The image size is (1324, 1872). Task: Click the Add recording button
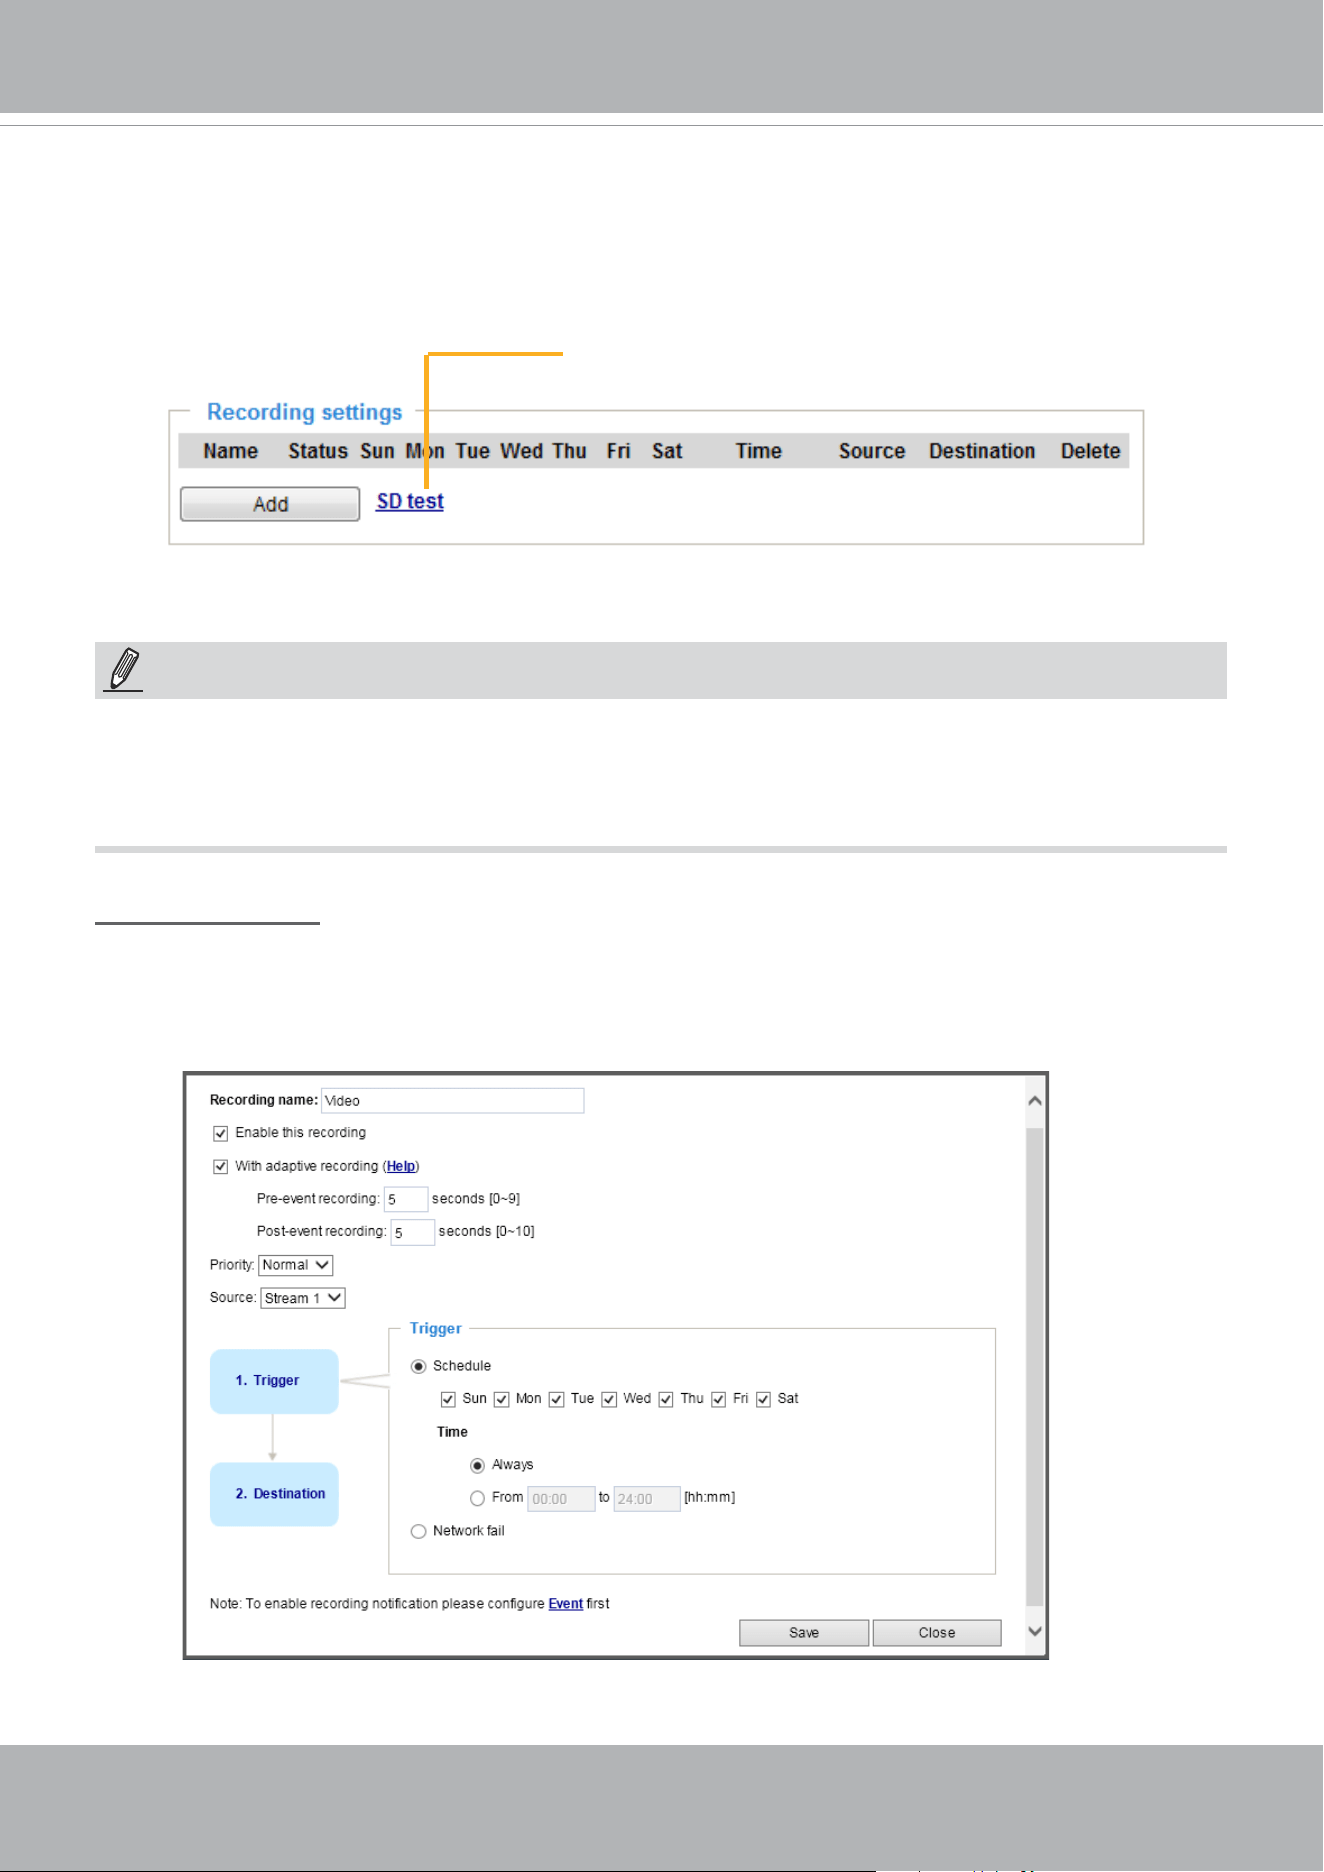[270, 504]
